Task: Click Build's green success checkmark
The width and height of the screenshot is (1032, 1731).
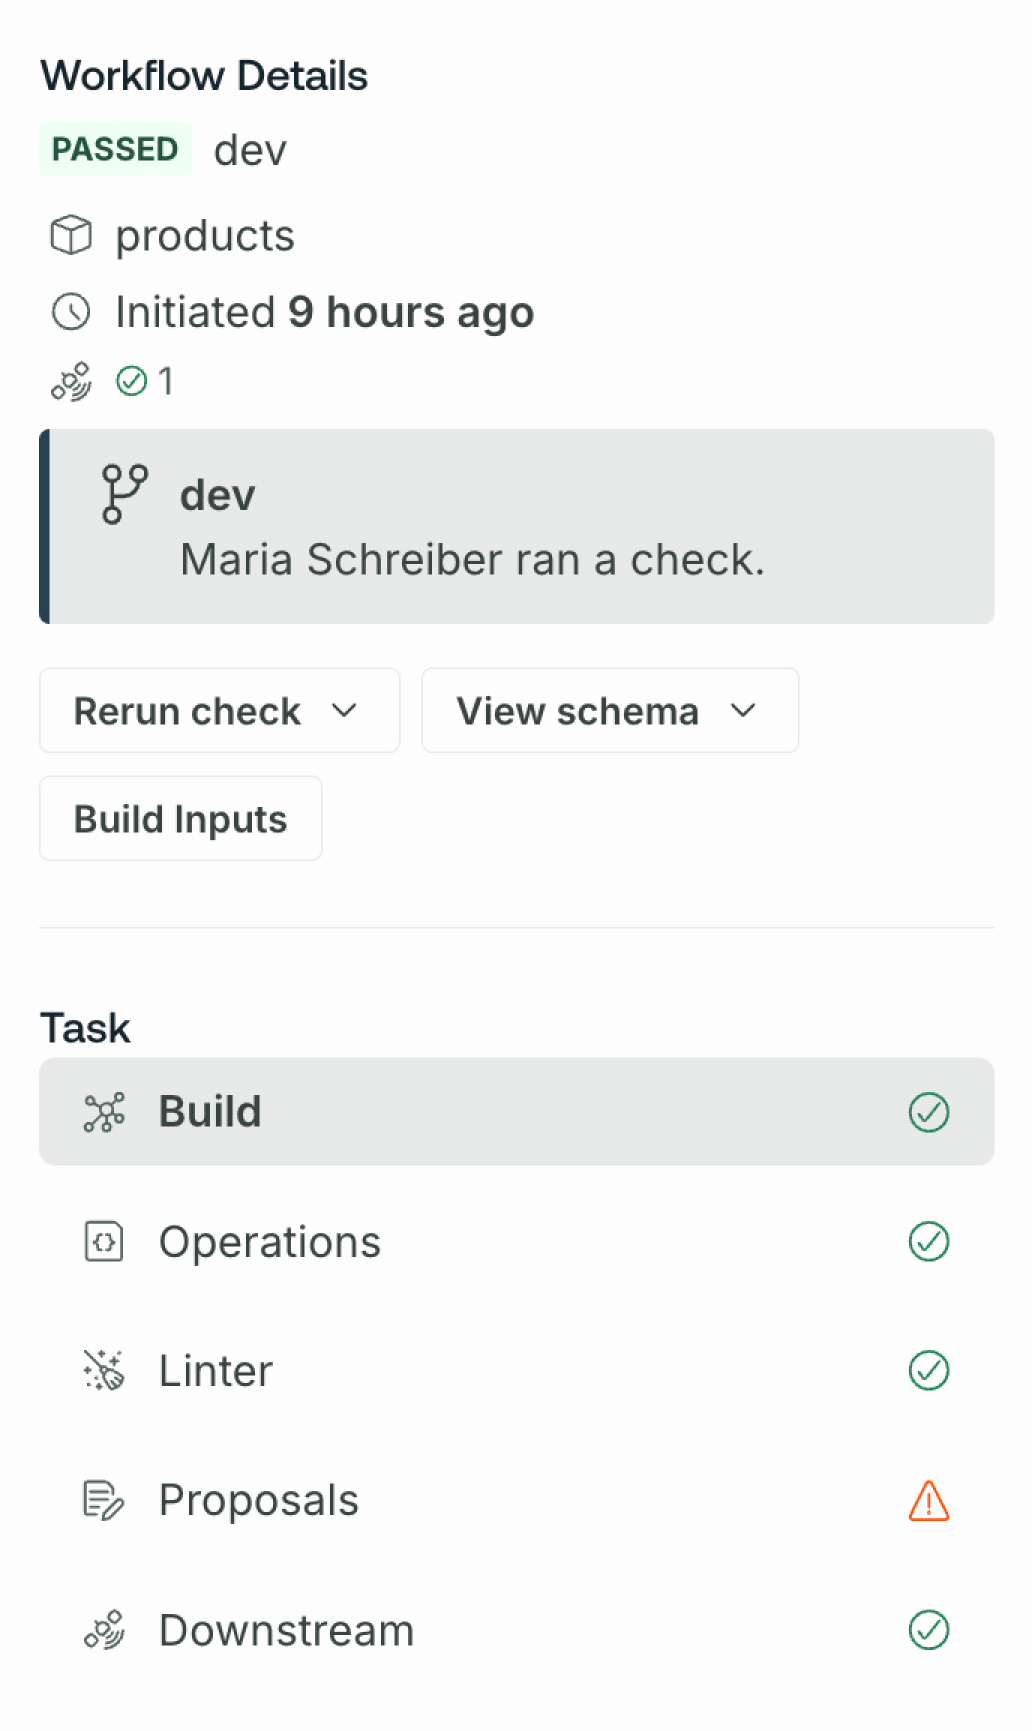Action: [x=929, y=1112]
